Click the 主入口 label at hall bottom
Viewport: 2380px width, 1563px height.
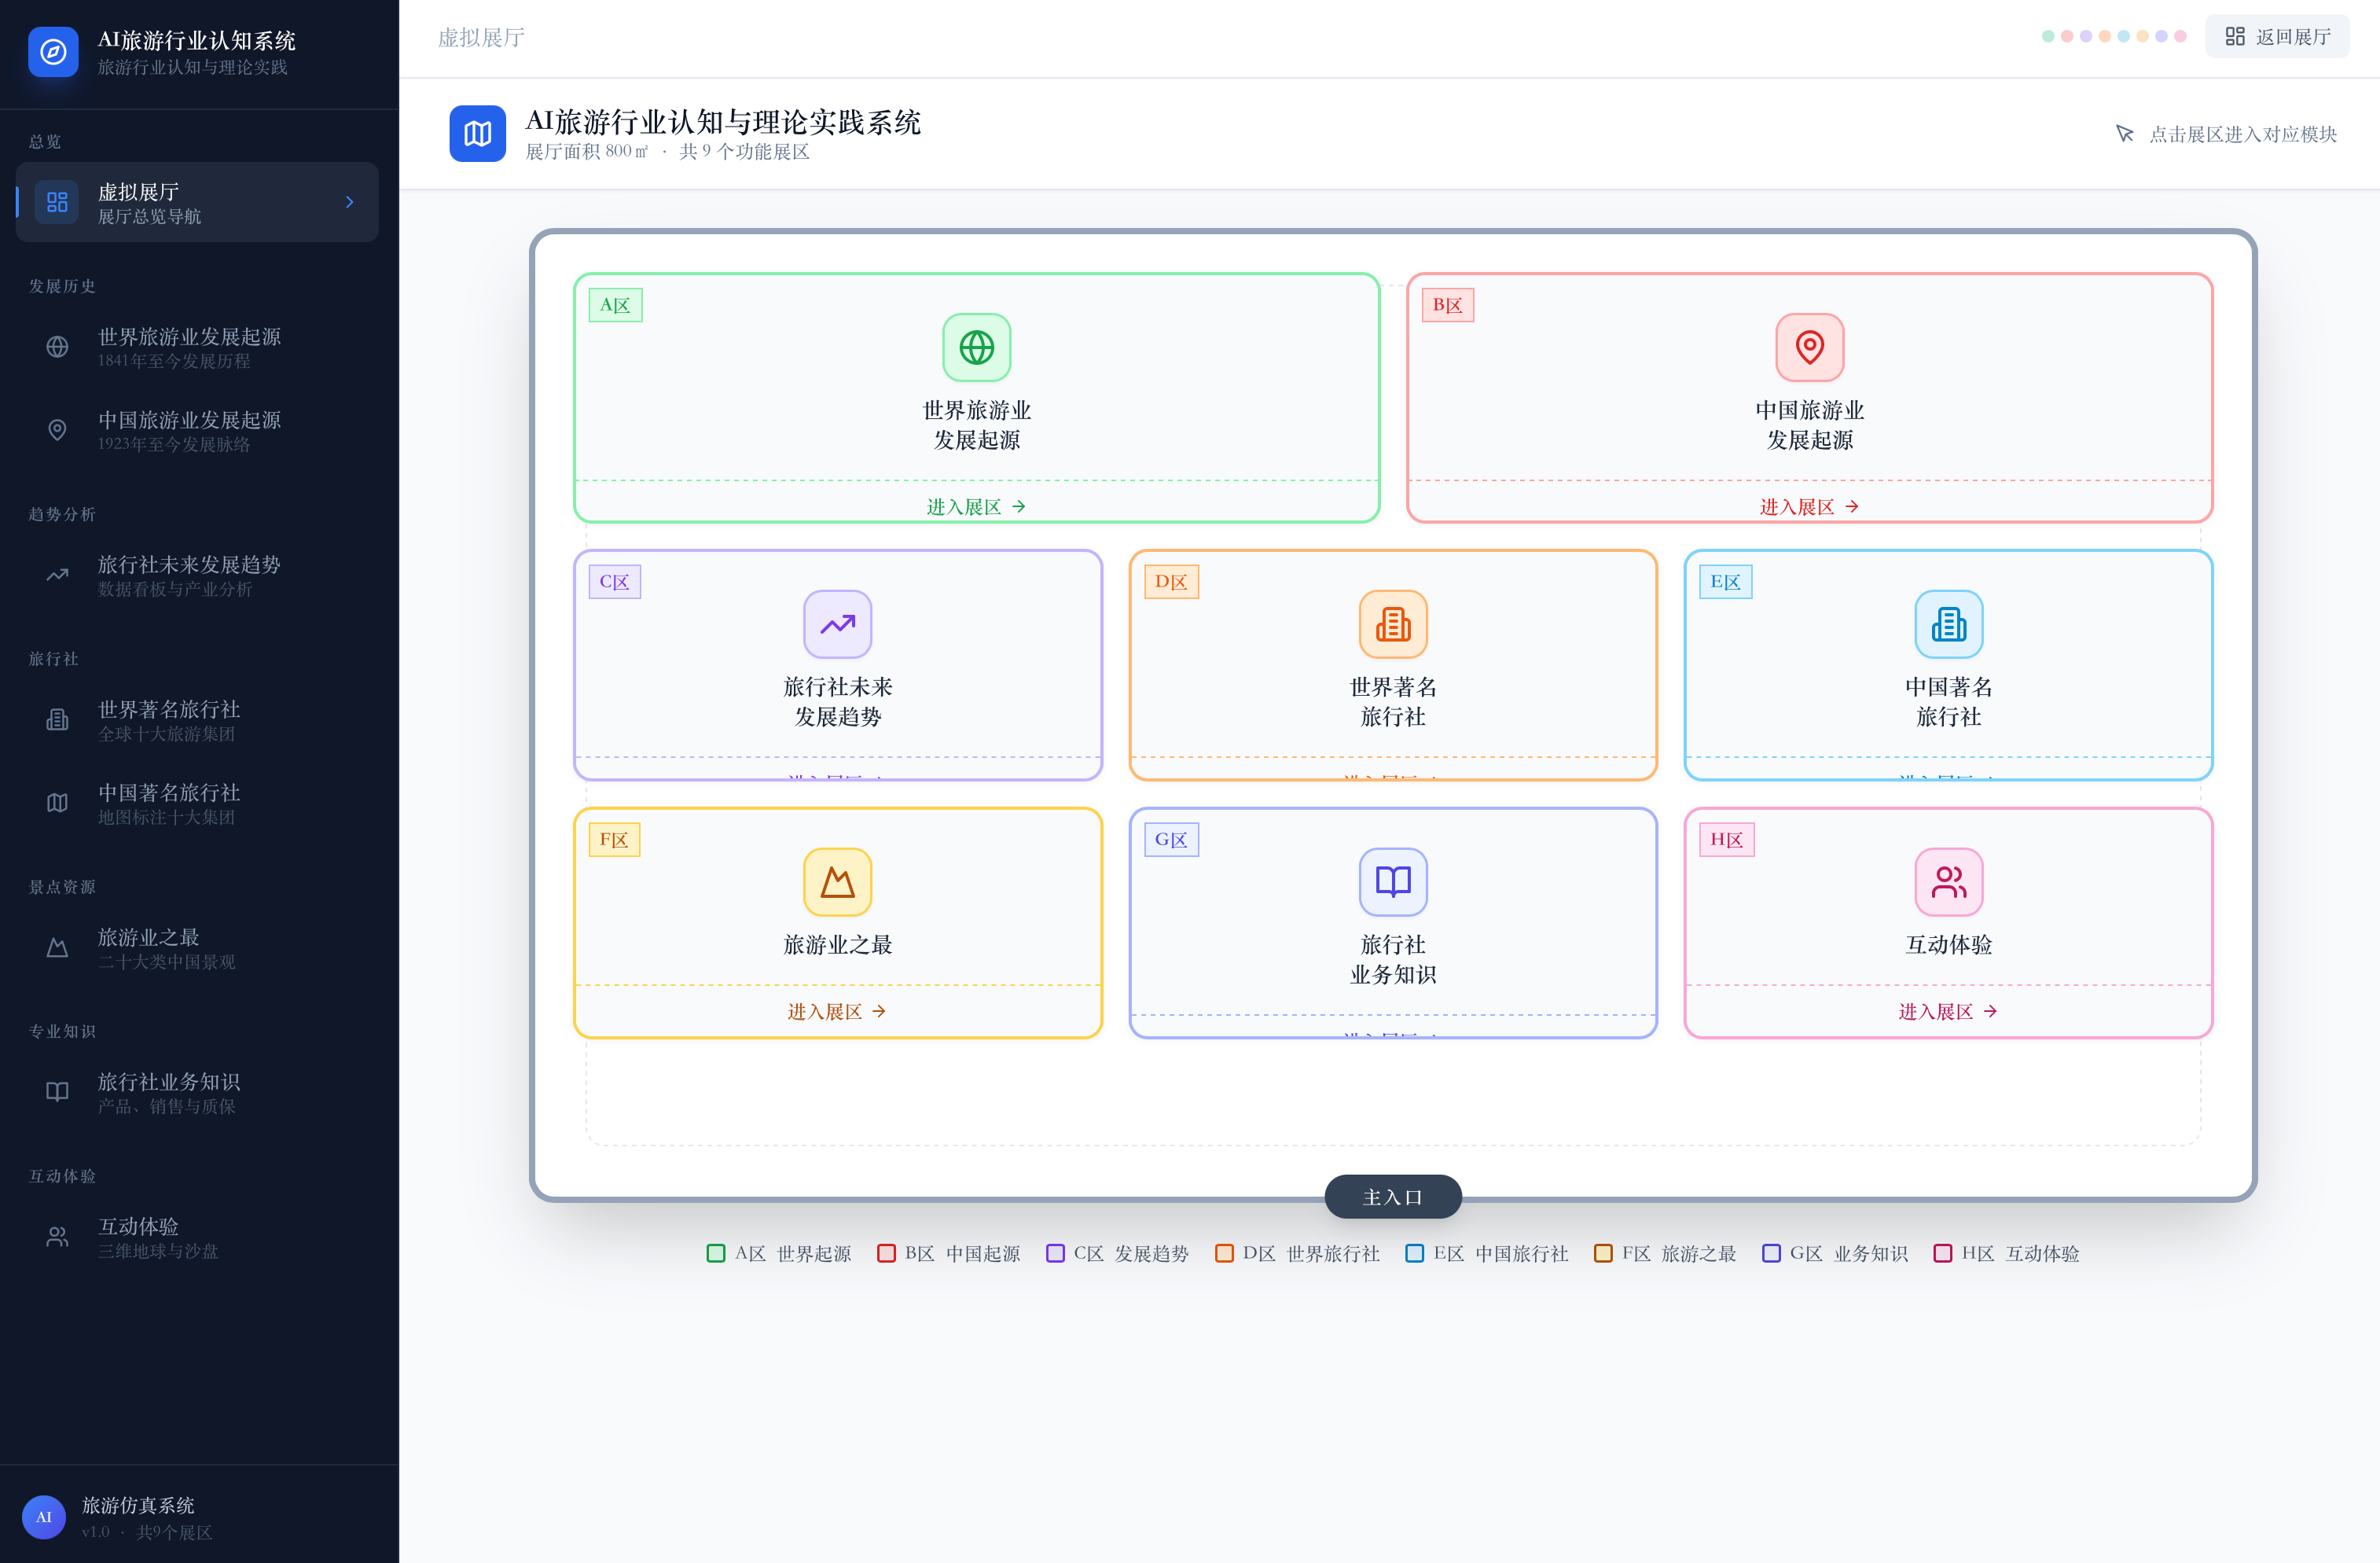click(x=1392, y=1197)
